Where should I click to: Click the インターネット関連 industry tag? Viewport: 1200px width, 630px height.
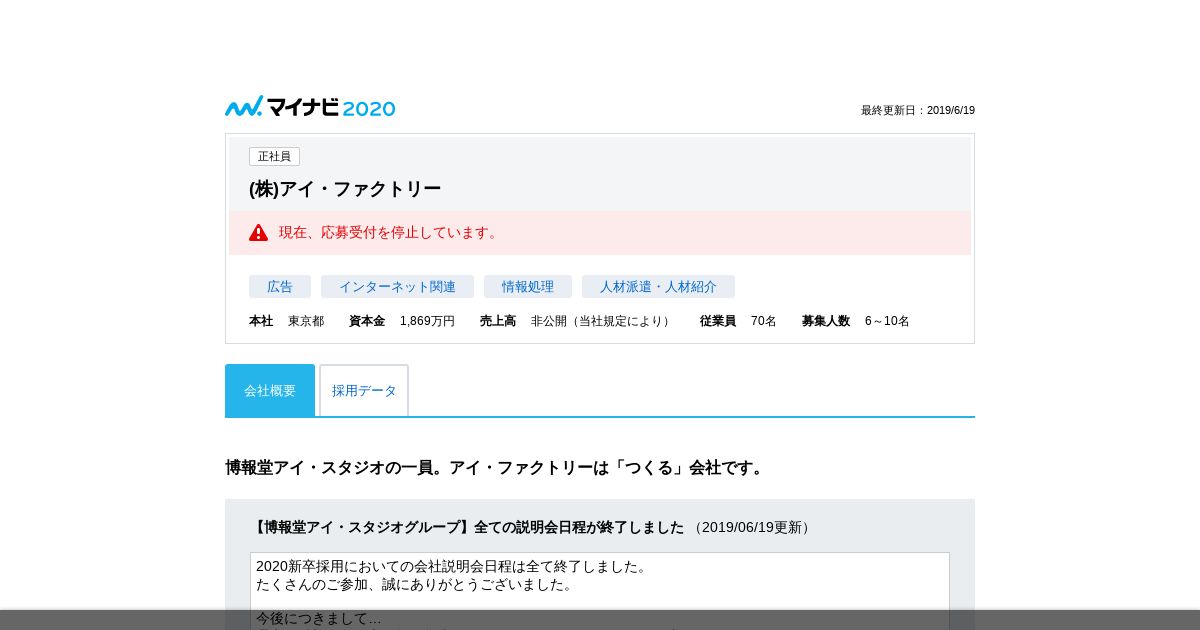[397, 286]
